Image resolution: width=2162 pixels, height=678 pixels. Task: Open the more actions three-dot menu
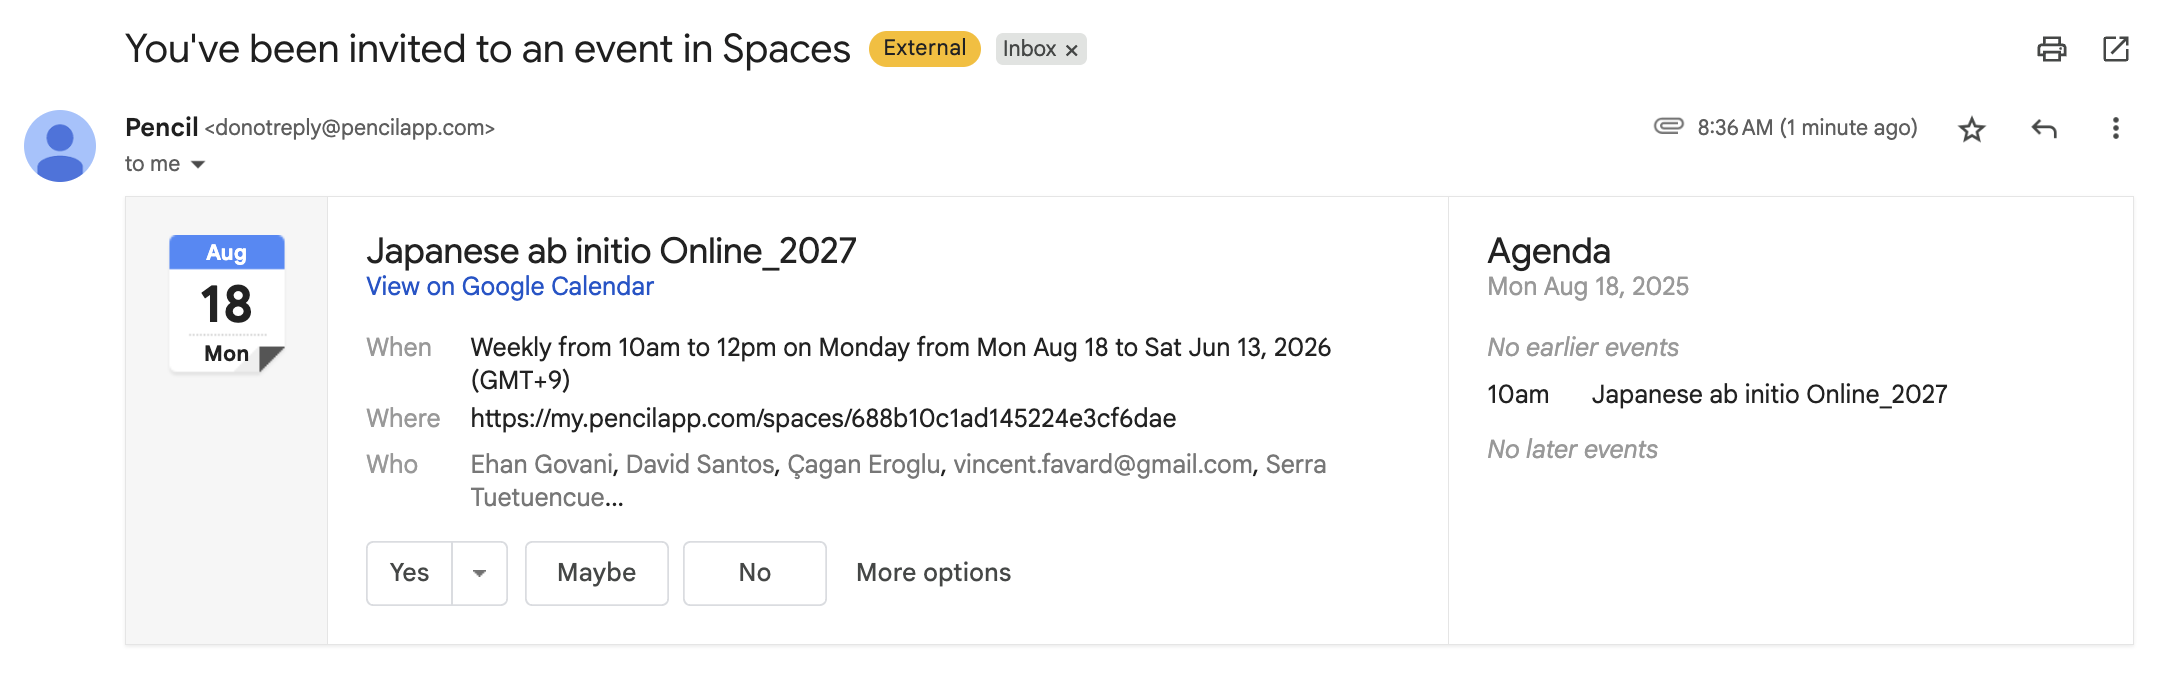tap(2116, 128)
